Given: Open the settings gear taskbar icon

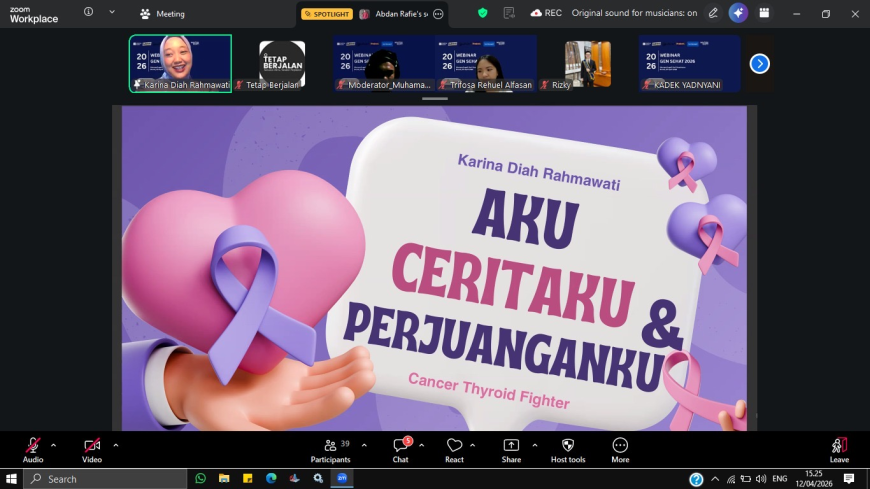Looking at the screenshot, I should click(x=318, y=478).
